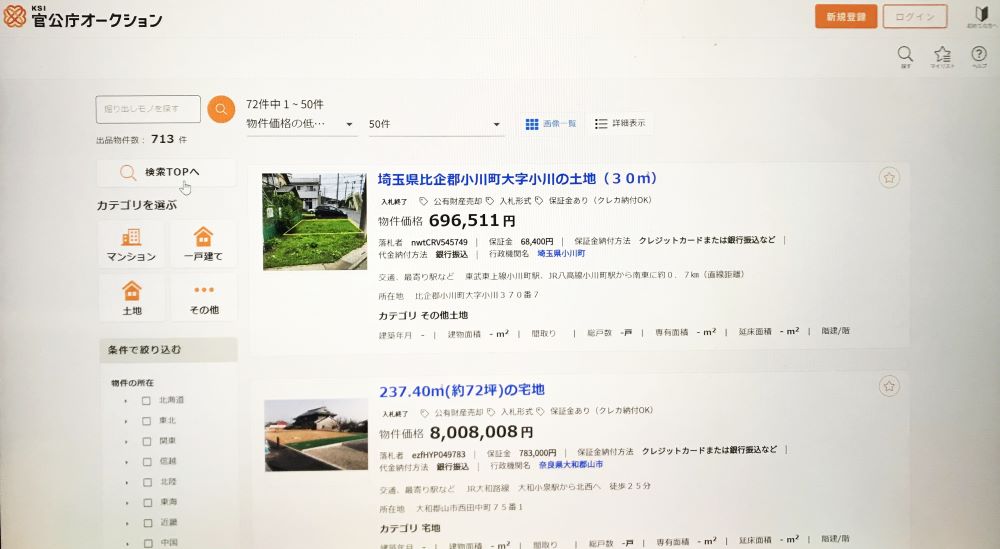
Task: Switch to 画像一覧 grid view
Action: pyautogui.click(x=551, y=124)
